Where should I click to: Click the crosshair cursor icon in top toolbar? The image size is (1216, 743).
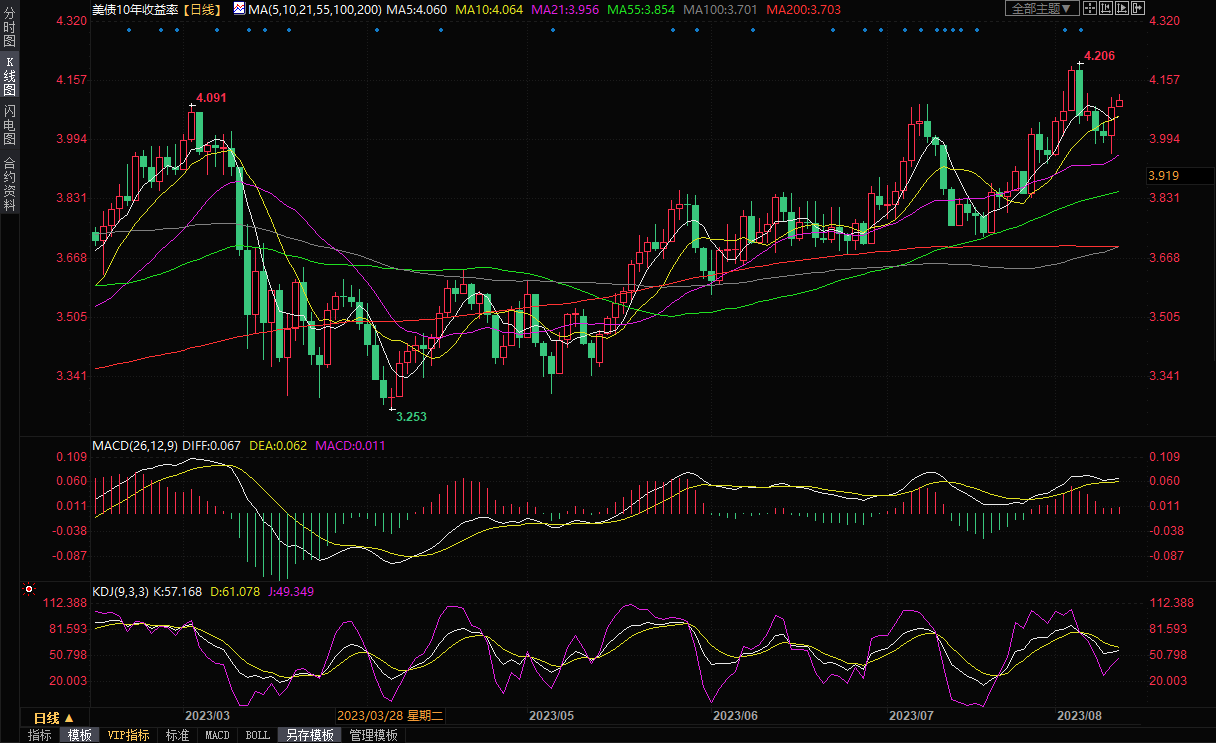(x=1090, y=9)
